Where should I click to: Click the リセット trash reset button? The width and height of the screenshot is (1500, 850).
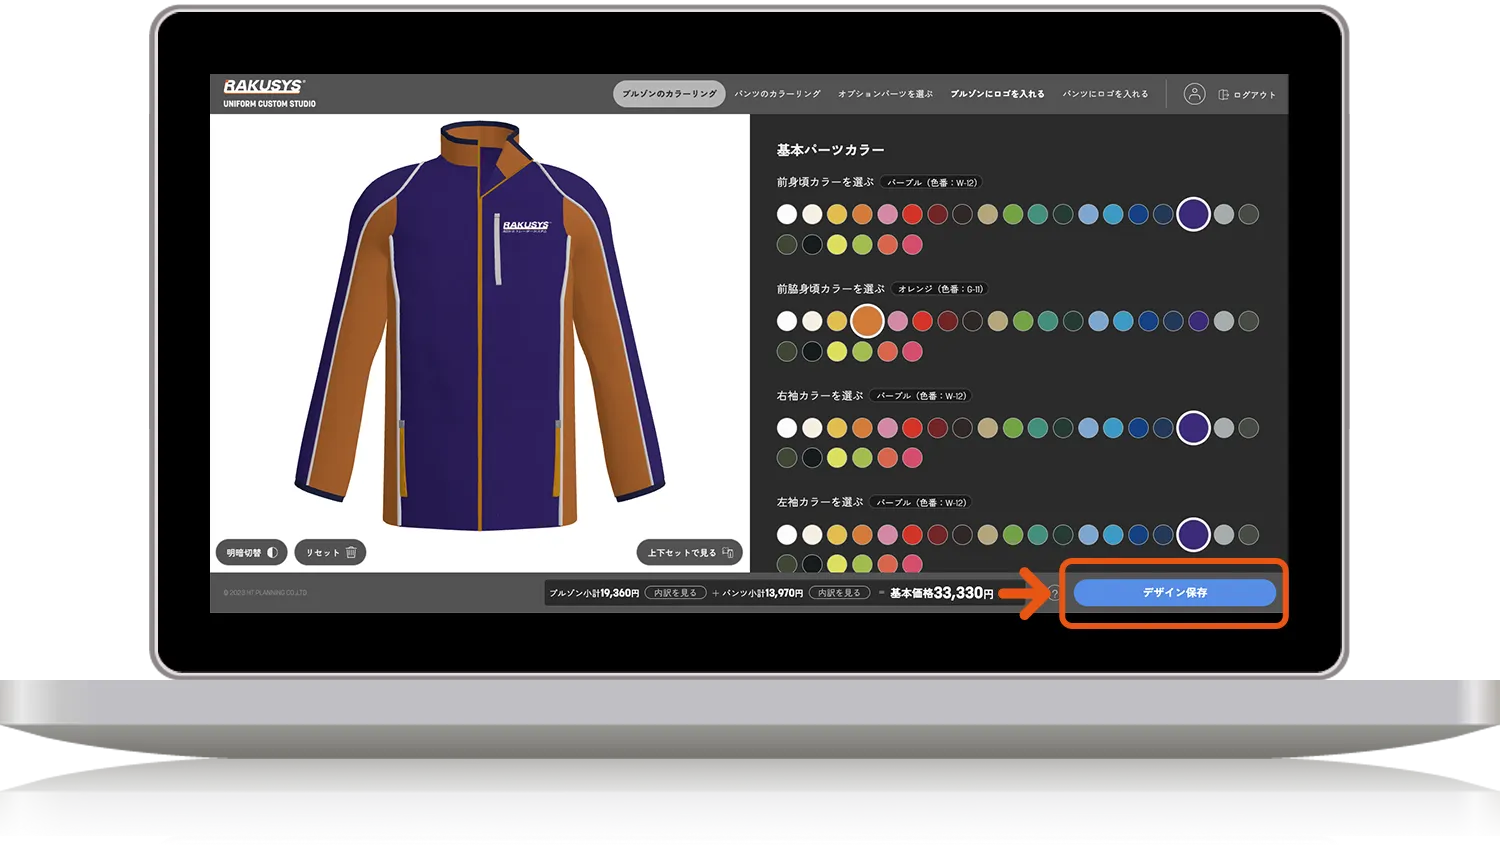click(x=331, y=553)
